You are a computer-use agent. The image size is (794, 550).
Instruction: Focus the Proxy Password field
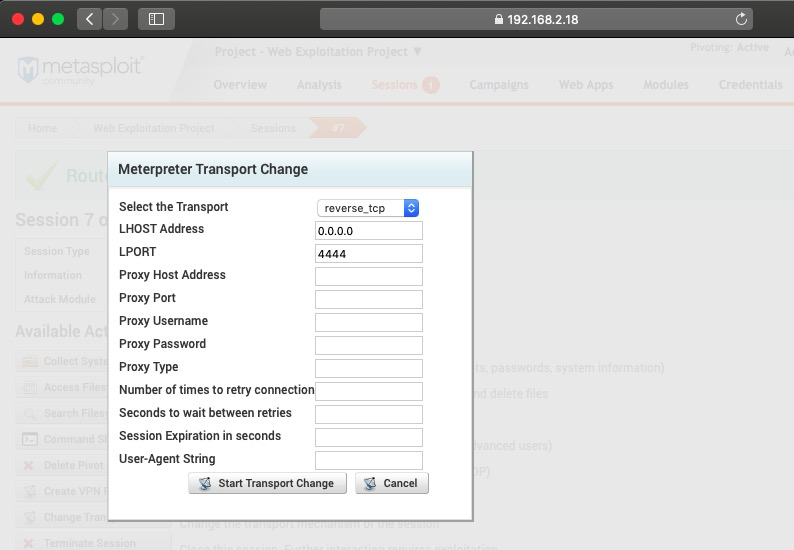click(369, 345)
